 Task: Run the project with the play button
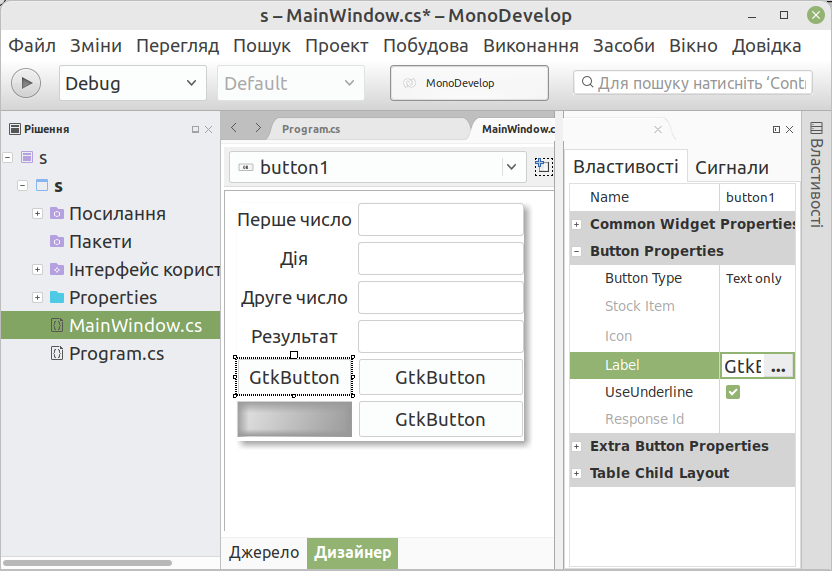26,83
